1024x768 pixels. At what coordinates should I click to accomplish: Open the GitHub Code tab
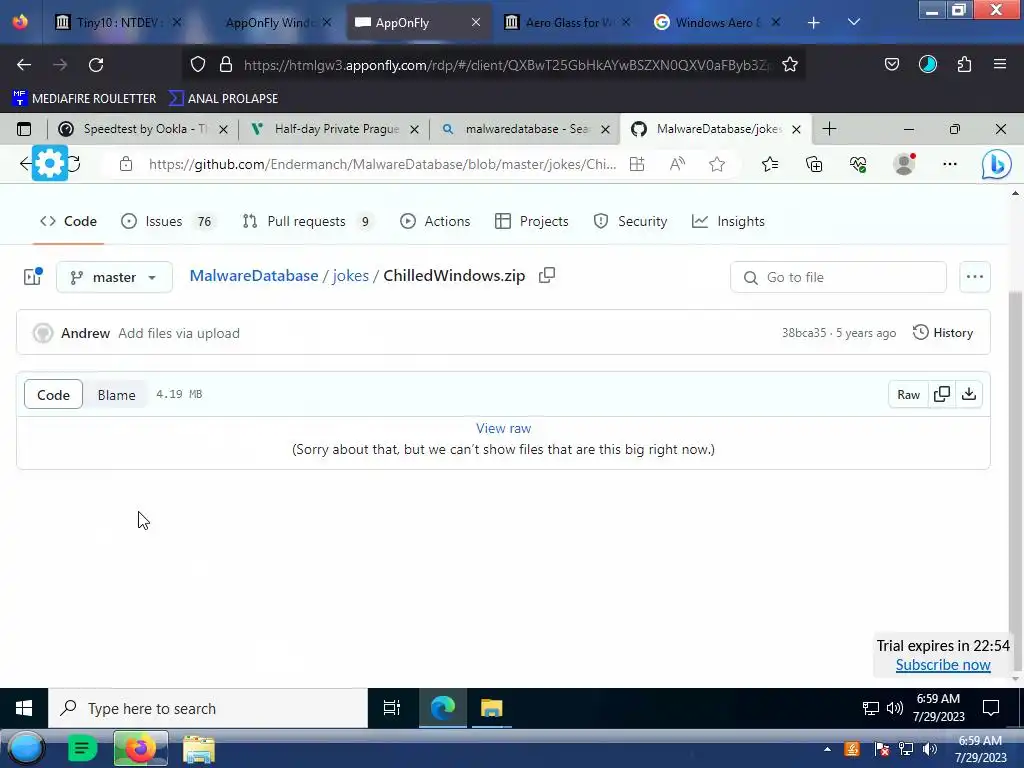[x=69, y=221]
